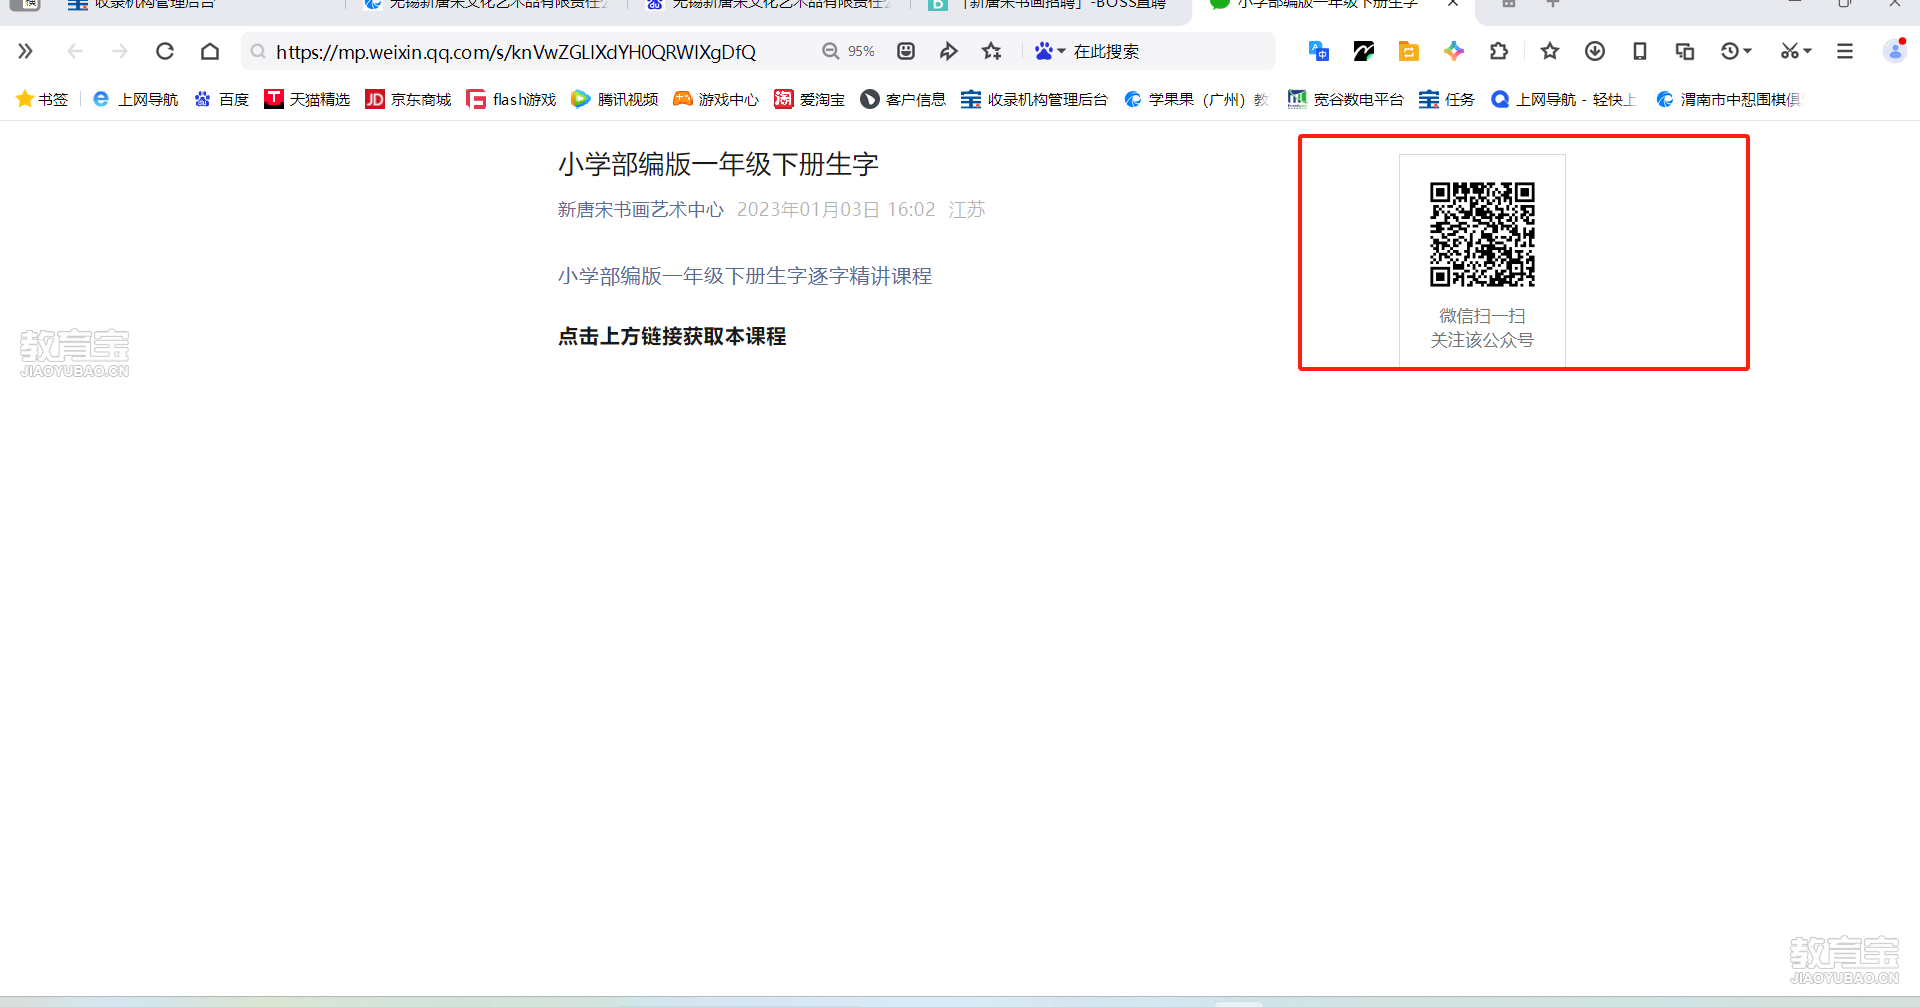
Task: Open the downloads manager icon
Action: pos(1595,51)
